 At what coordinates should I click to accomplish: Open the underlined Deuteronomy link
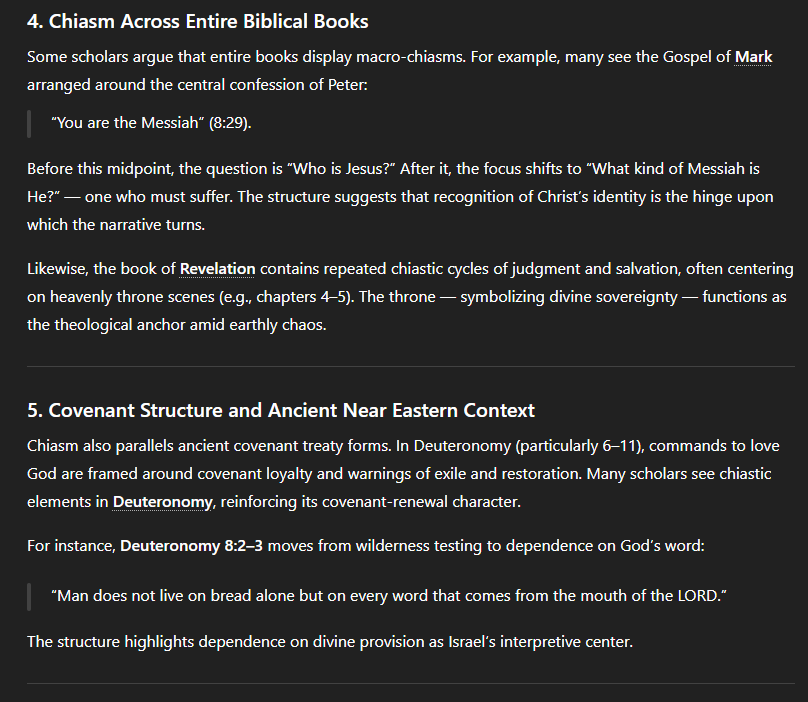point(162,502)
